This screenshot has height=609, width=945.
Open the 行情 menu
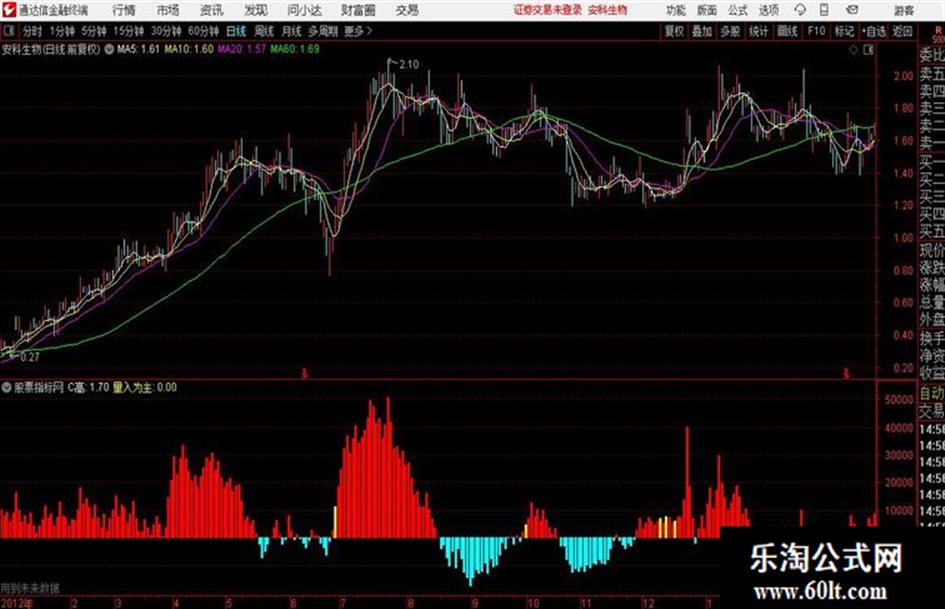click(x=124, y=10)
